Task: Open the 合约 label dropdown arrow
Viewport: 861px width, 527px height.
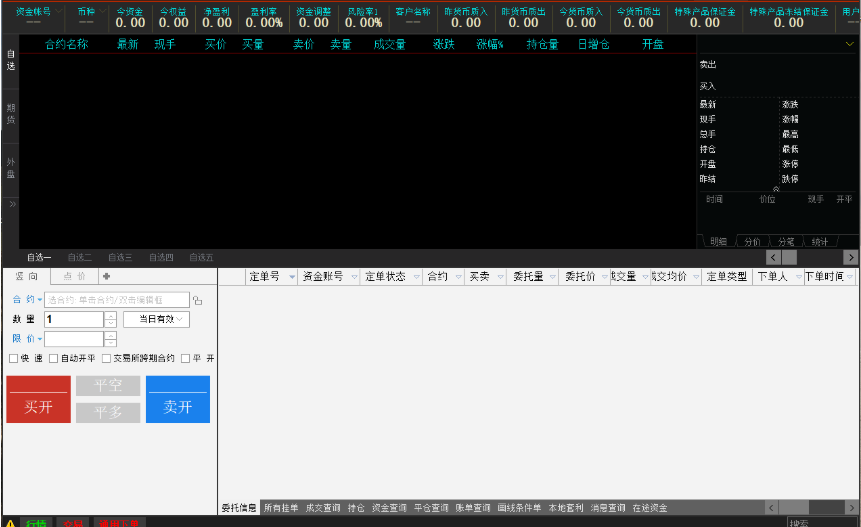Action: [x=39, y=300]
